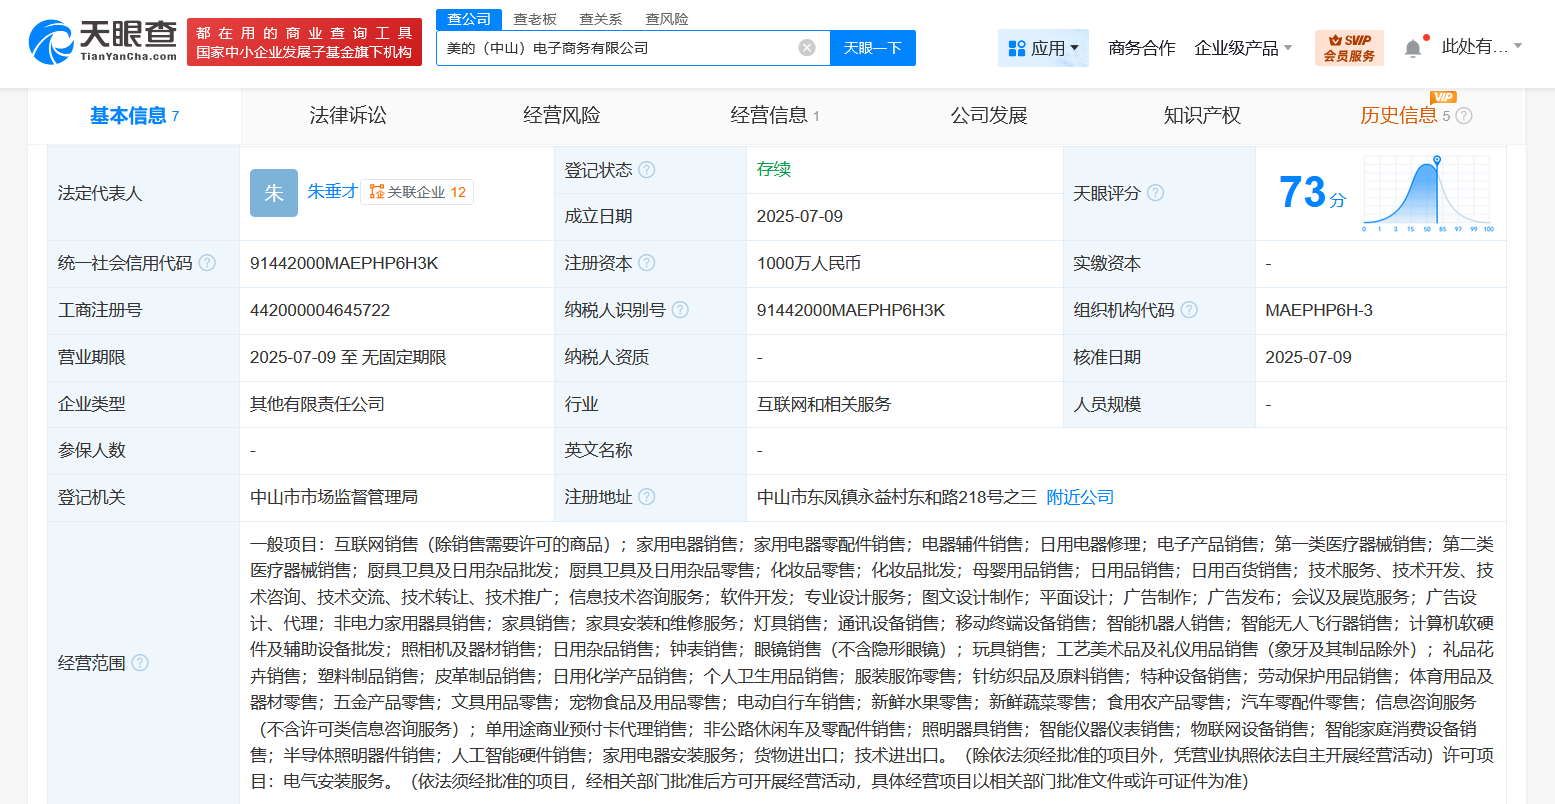Click help icon beside 天眼评分
The height and width of the screenshot is (804, 1555).
[x=1155, y=193]
